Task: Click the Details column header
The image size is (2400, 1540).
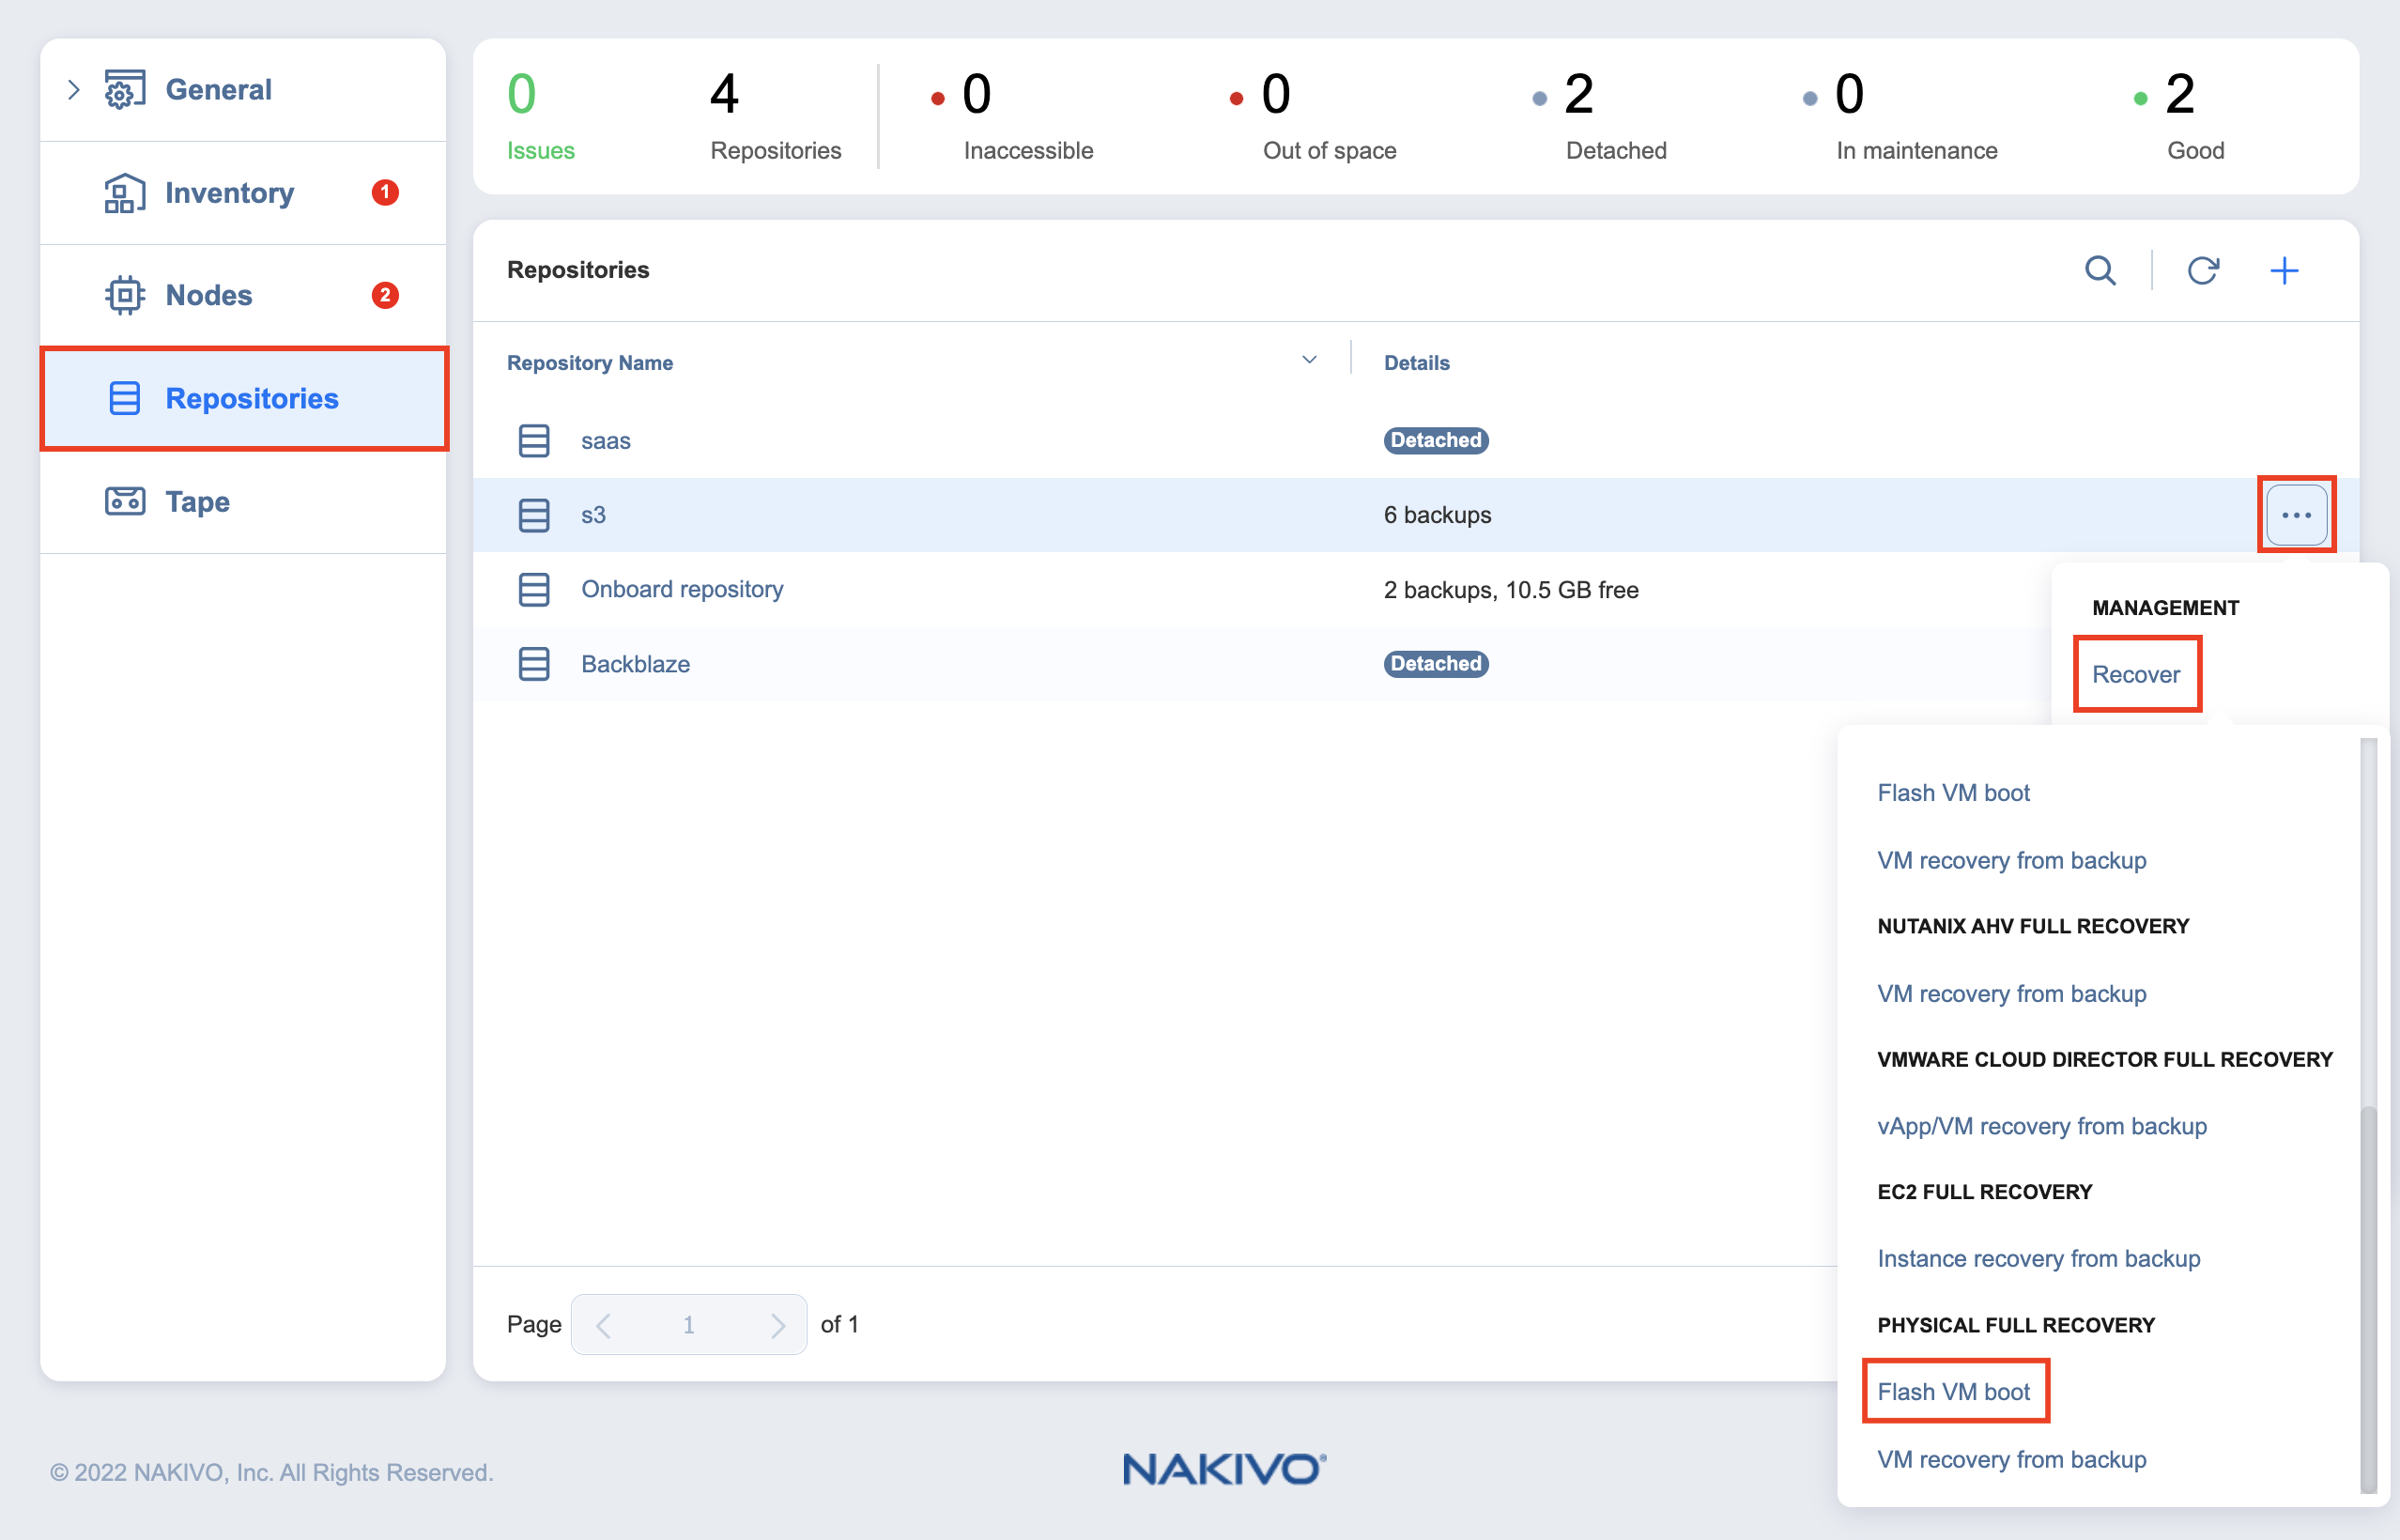Action: tap(1417, 363)
